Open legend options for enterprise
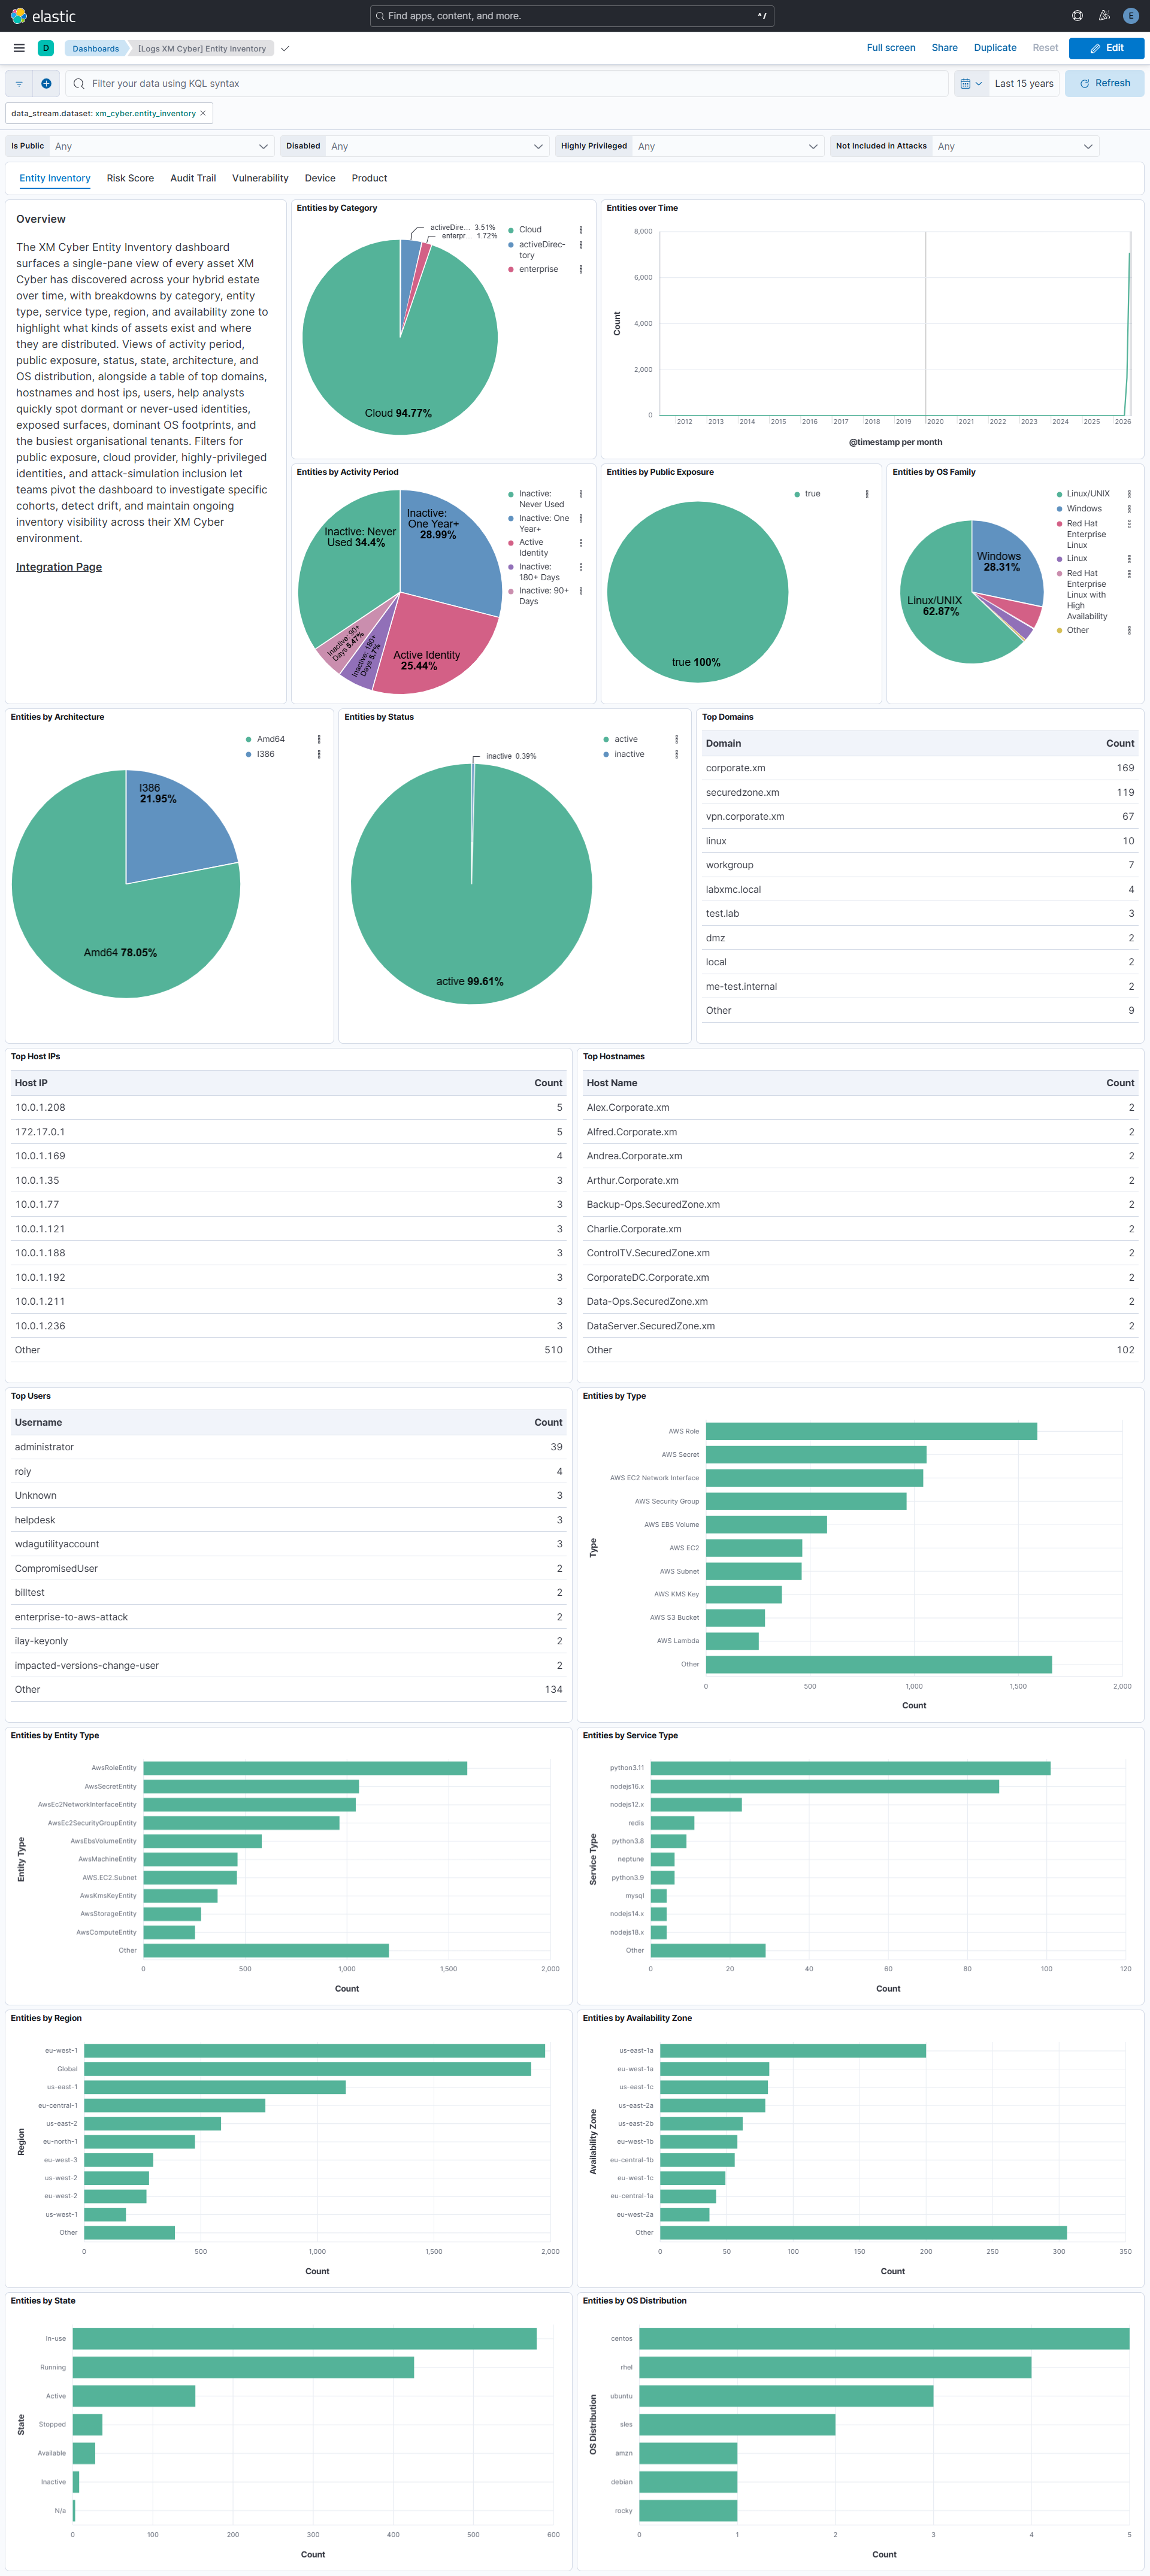 coord(580,269)
